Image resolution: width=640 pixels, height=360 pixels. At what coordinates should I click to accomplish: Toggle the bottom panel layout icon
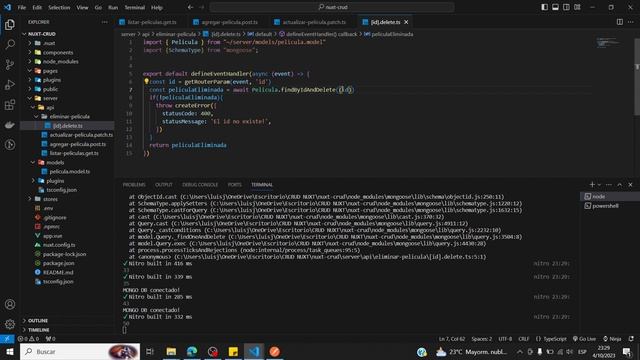[x=555, y=7]
